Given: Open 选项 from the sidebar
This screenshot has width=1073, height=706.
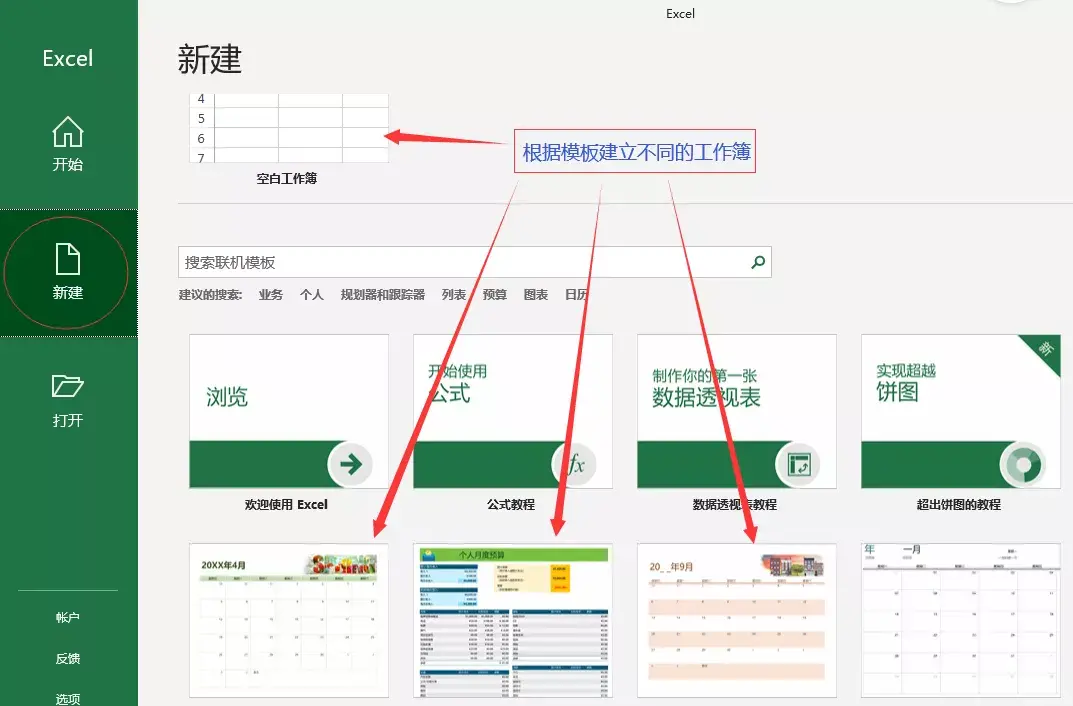Looking at the screenshot, I should (x=66, y=697).
